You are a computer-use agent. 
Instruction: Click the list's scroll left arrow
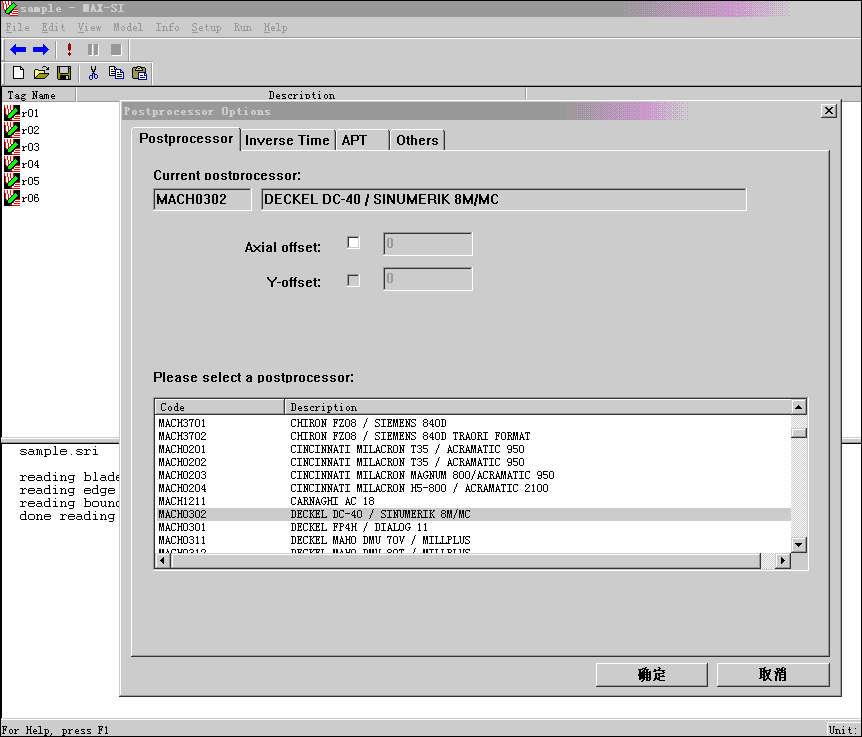pyautogui.click(x=162, y=561)
